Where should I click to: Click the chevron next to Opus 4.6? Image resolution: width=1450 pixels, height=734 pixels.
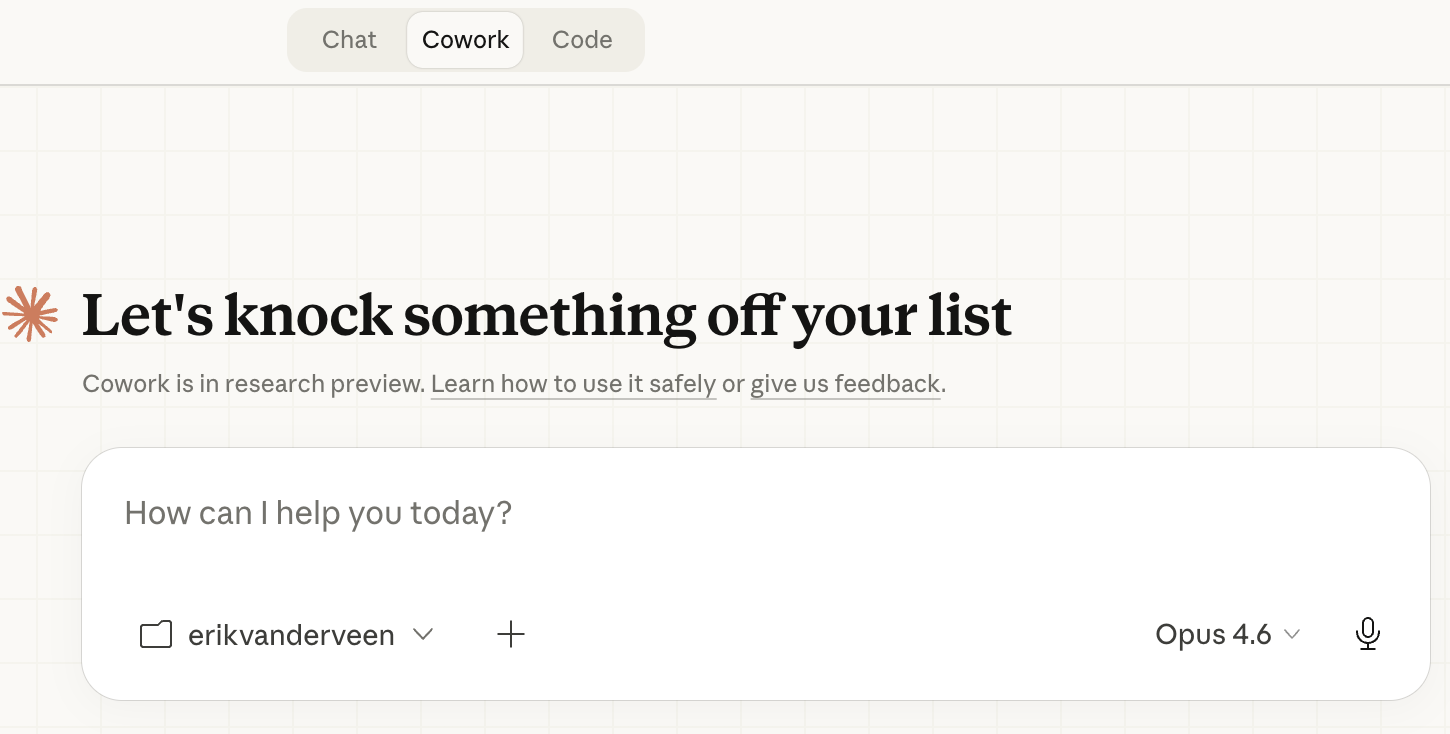click(1291, 634)
